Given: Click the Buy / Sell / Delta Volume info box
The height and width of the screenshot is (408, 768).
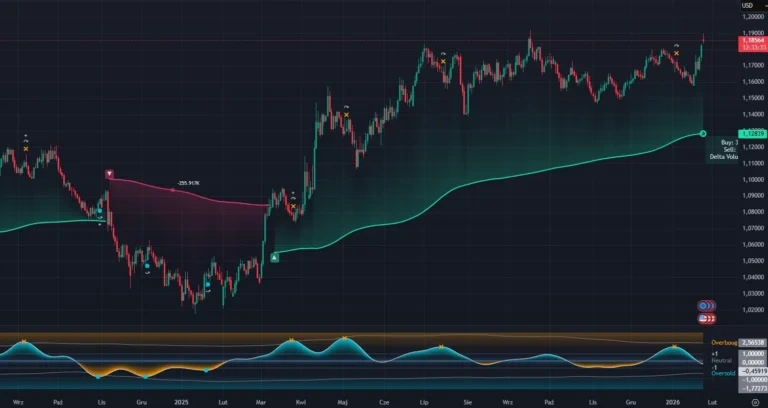Looking at the screenshot, I should click(722, 149).
